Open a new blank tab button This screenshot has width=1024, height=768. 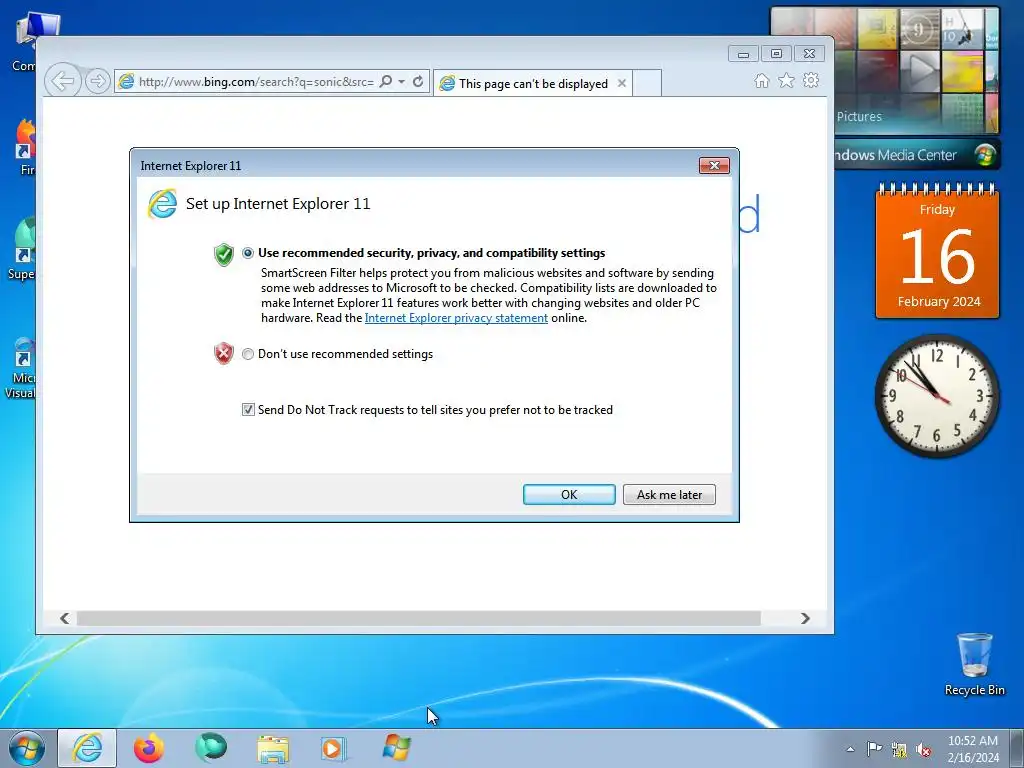click(x=647, y=84)
